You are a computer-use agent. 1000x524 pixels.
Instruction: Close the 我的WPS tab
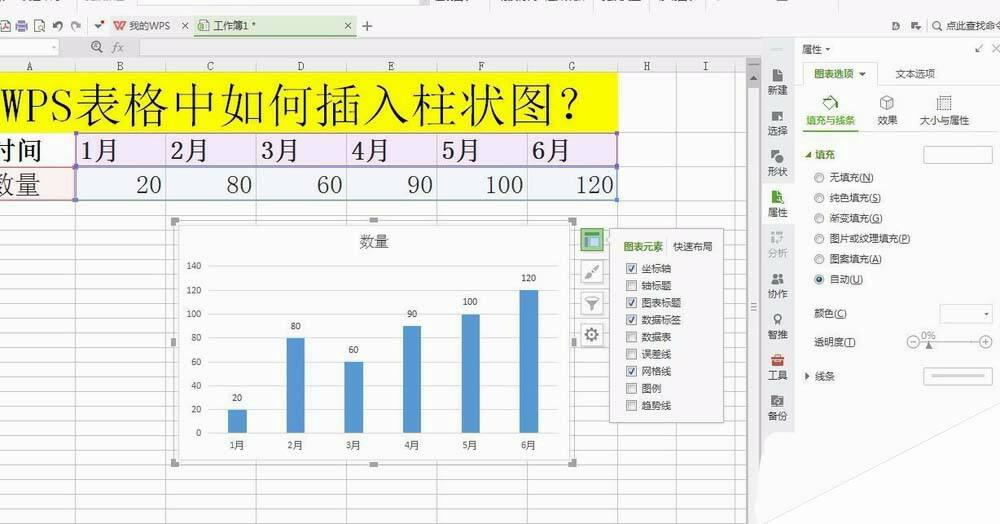point(185,26)
